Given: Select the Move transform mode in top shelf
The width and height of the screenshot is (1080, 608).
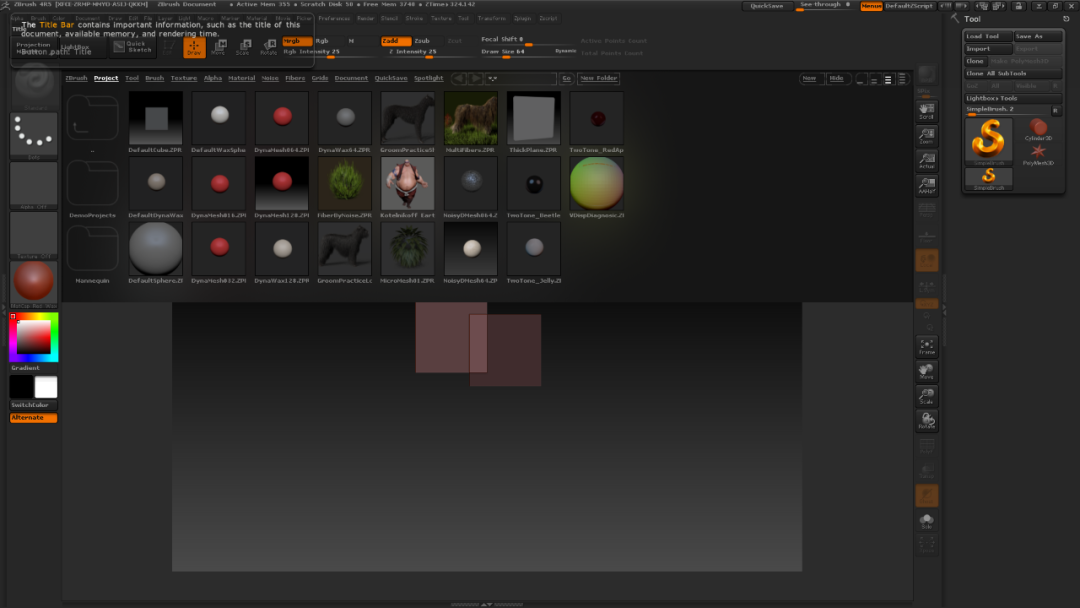Looking at the screenshot, I should [x=219, y=47].
